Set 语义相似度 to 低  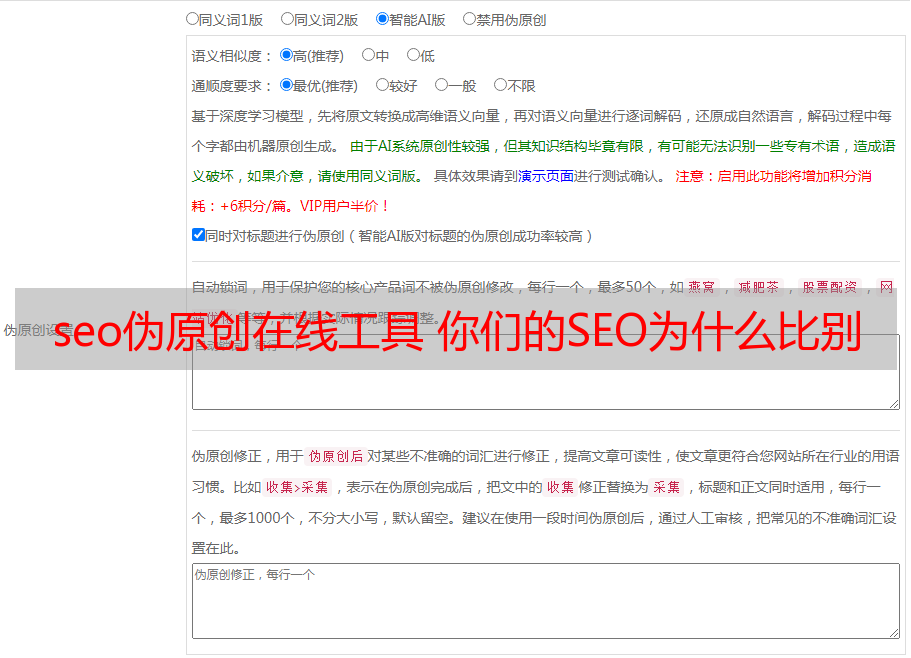click(414, 55)
